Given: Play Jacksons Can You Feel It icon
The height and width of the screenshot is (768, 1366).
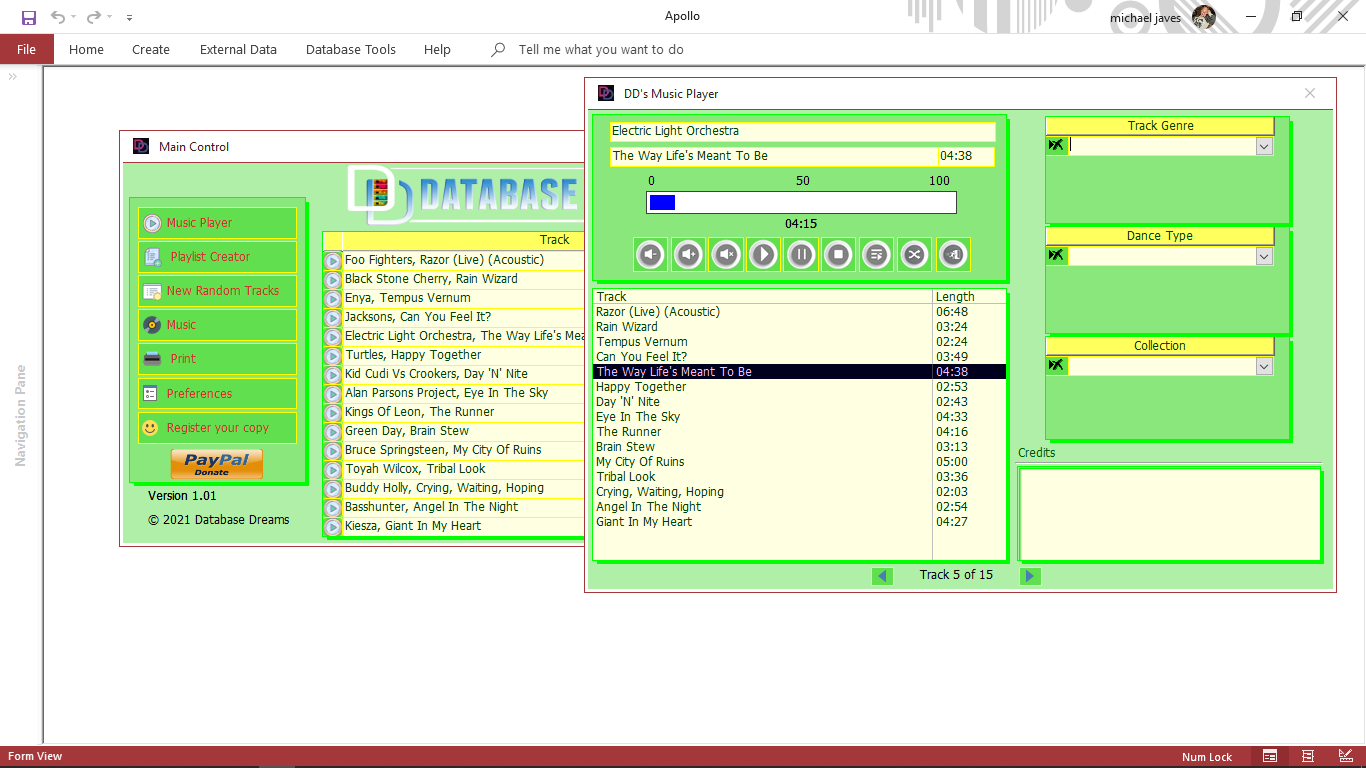Looking at the screenshot, I should 333,317.
